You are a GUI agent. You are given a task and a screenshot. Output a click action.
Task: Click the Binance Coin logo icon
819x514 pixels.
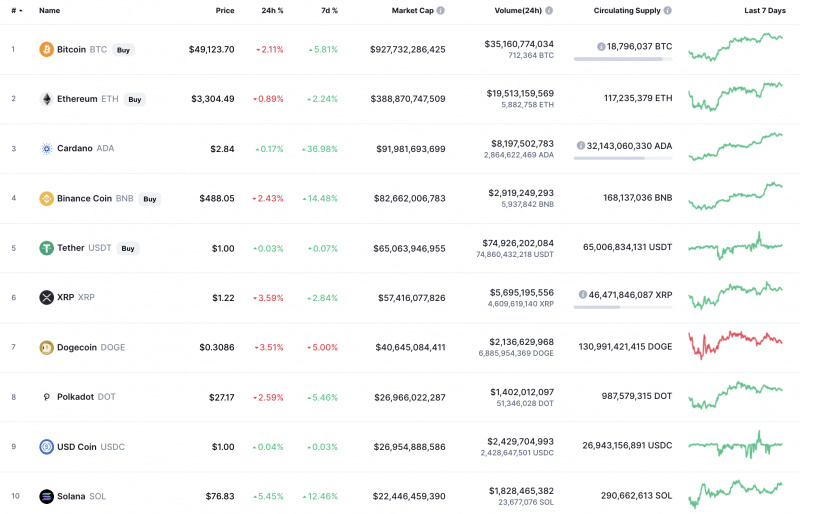point(46,198)
